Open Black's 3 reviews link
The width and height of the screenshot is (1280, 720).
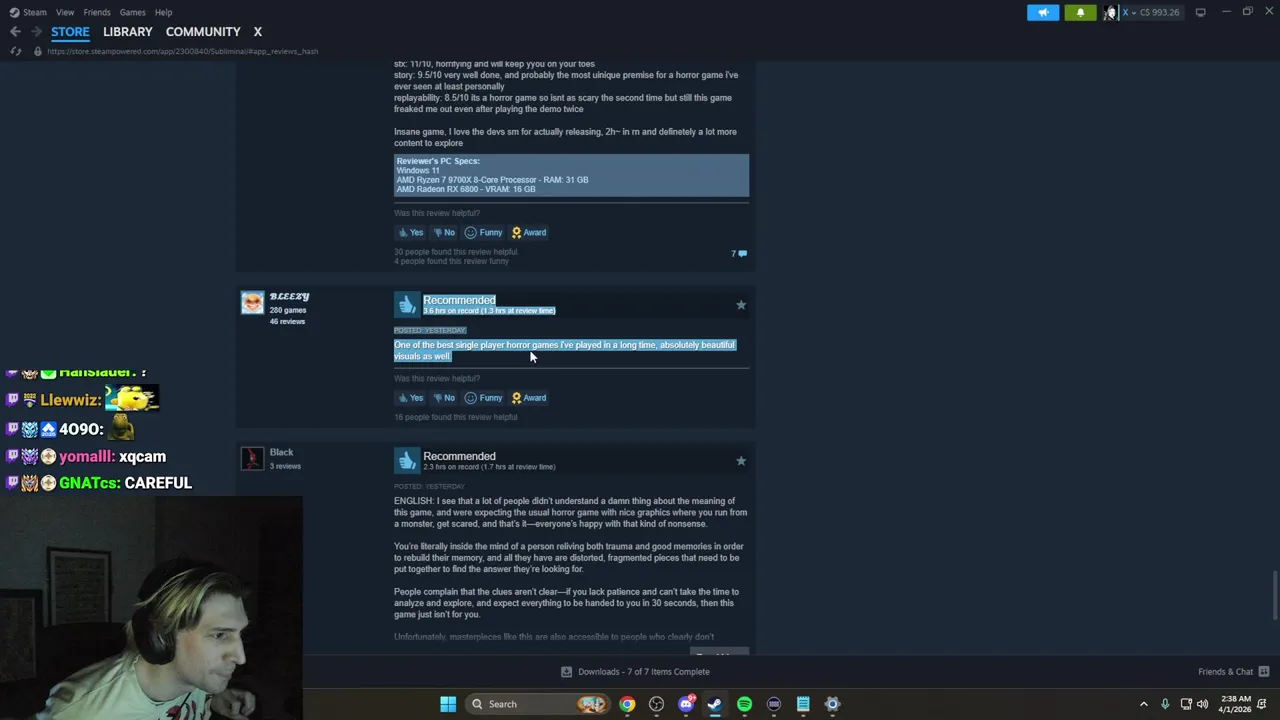point(285,466)
